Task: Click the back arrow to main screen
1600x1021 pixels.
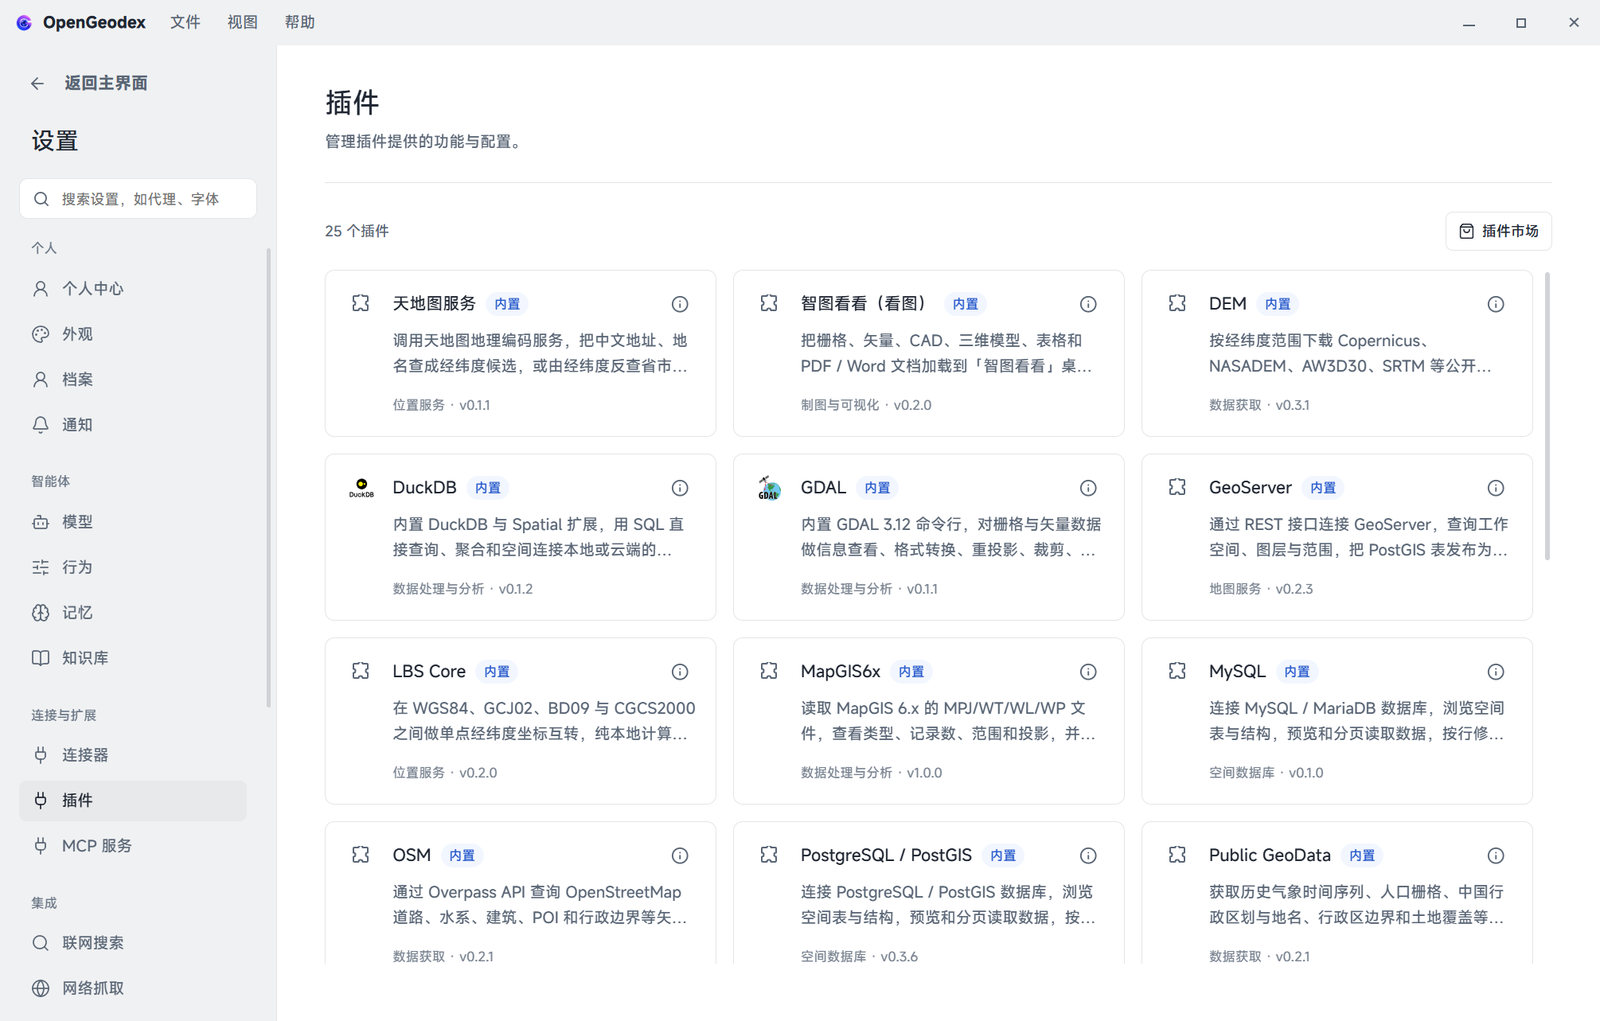Action: click(37, 83)
